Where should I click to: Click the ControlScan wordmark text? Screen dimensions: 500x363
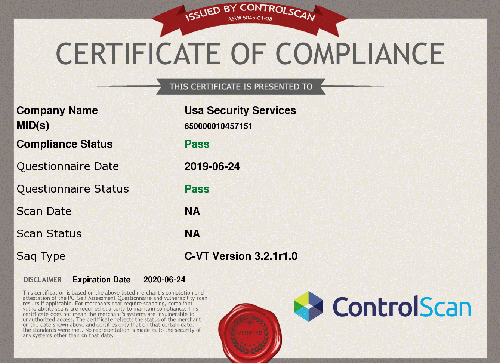402,307
